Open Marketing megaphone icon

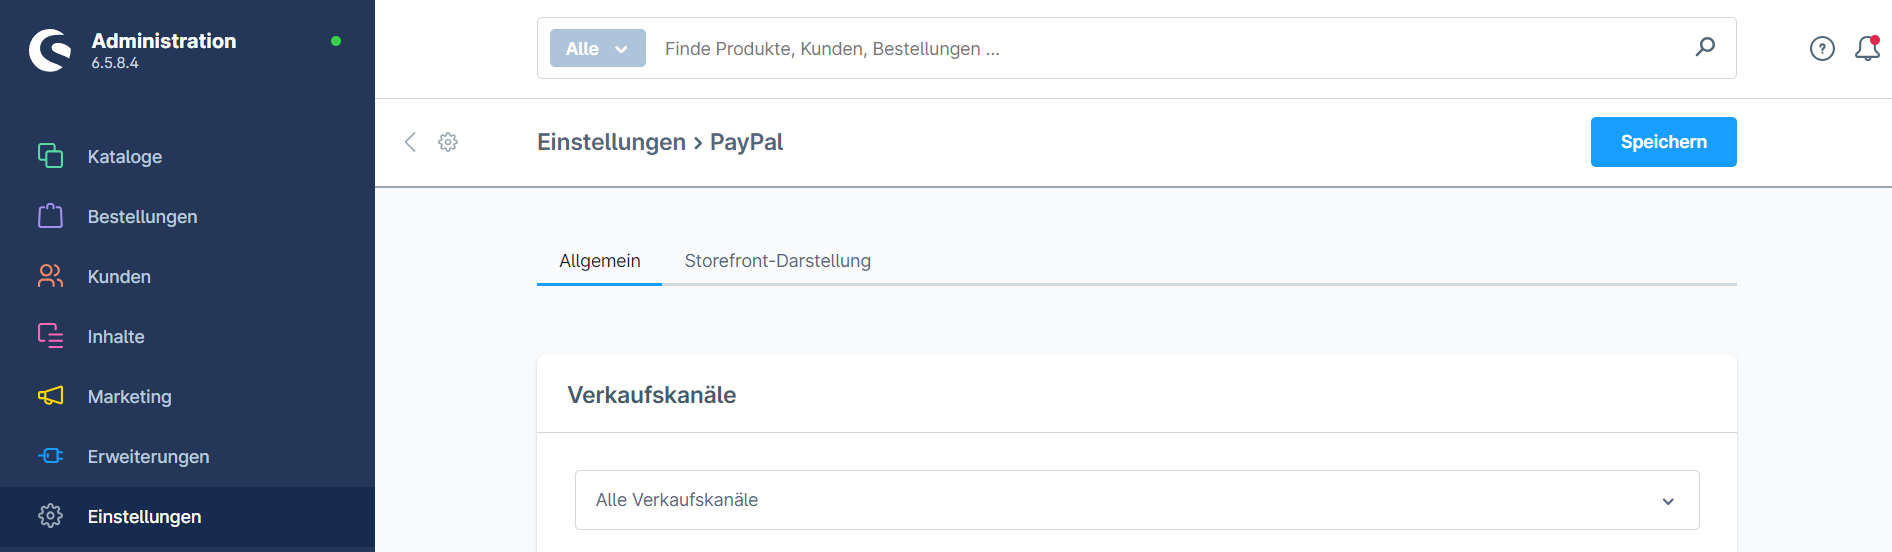point(50,396)
